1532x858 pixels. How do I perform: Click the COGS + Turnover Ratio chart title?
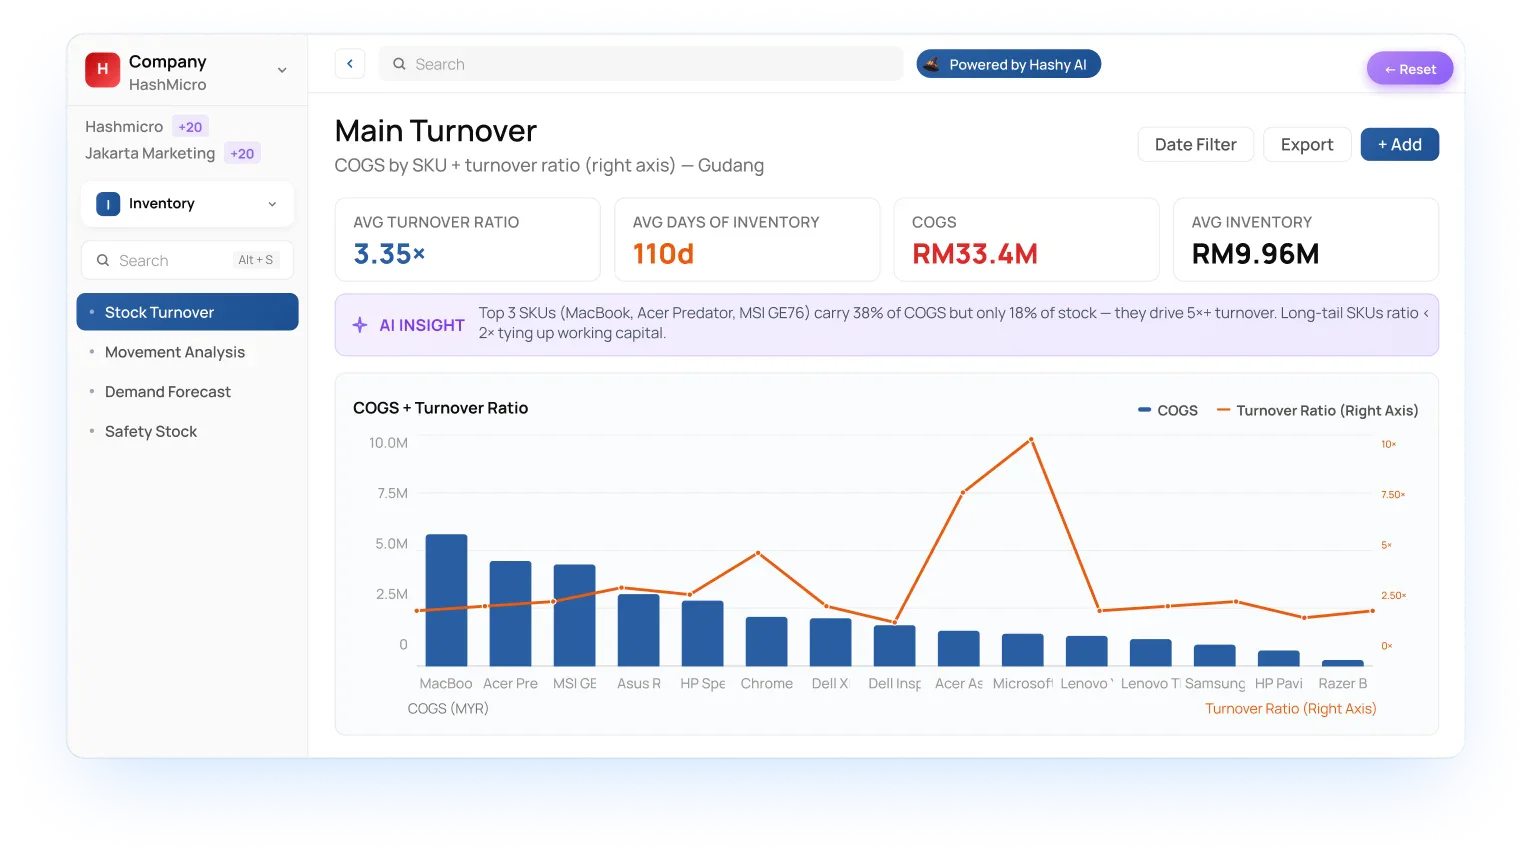[441, 408]
